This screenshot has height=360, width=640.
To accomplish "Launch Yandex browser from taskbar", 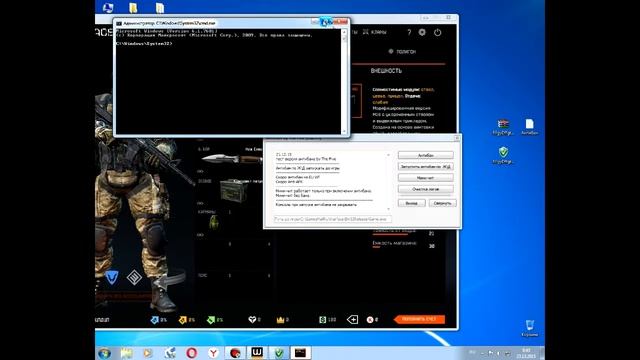I will point(213,353).
